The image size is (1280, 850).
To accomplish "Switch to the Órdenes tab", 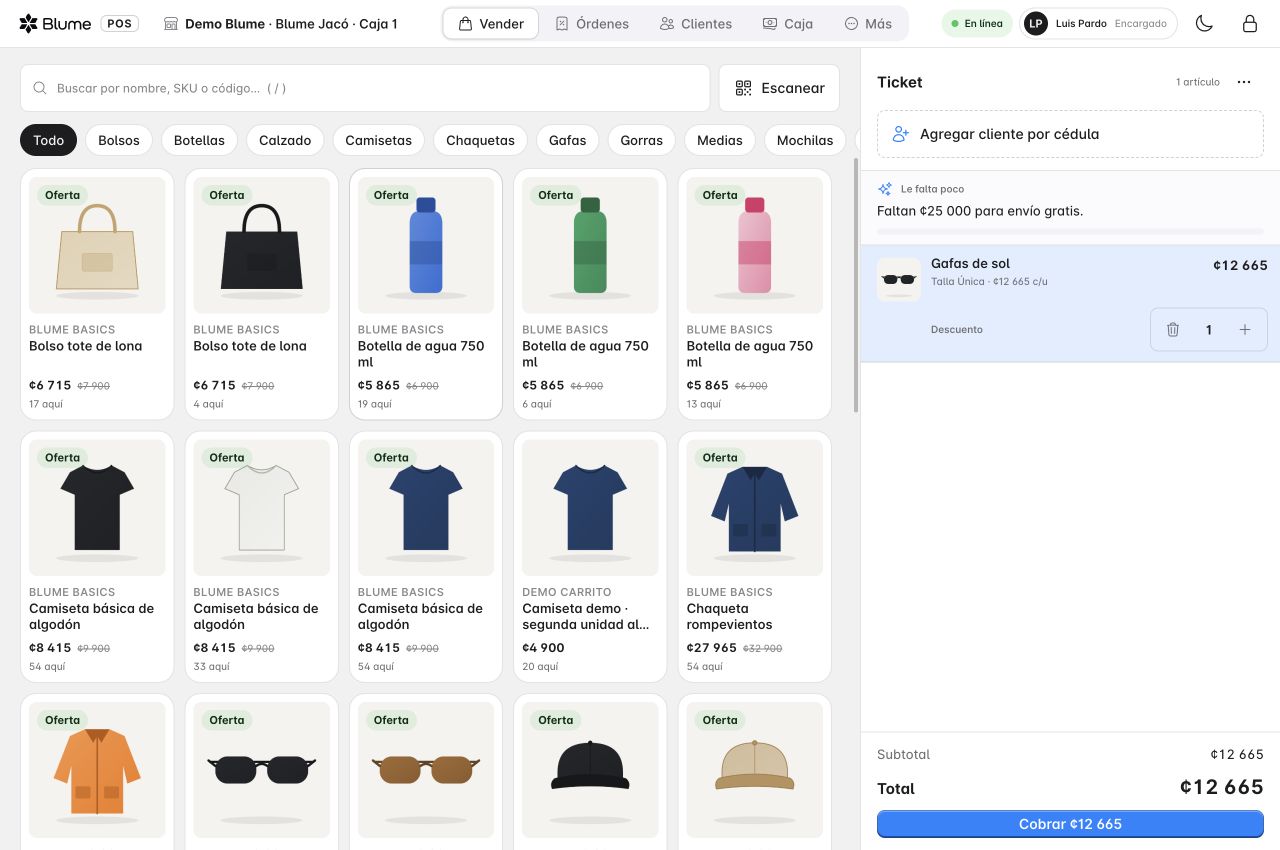I will tap(592, 23).
